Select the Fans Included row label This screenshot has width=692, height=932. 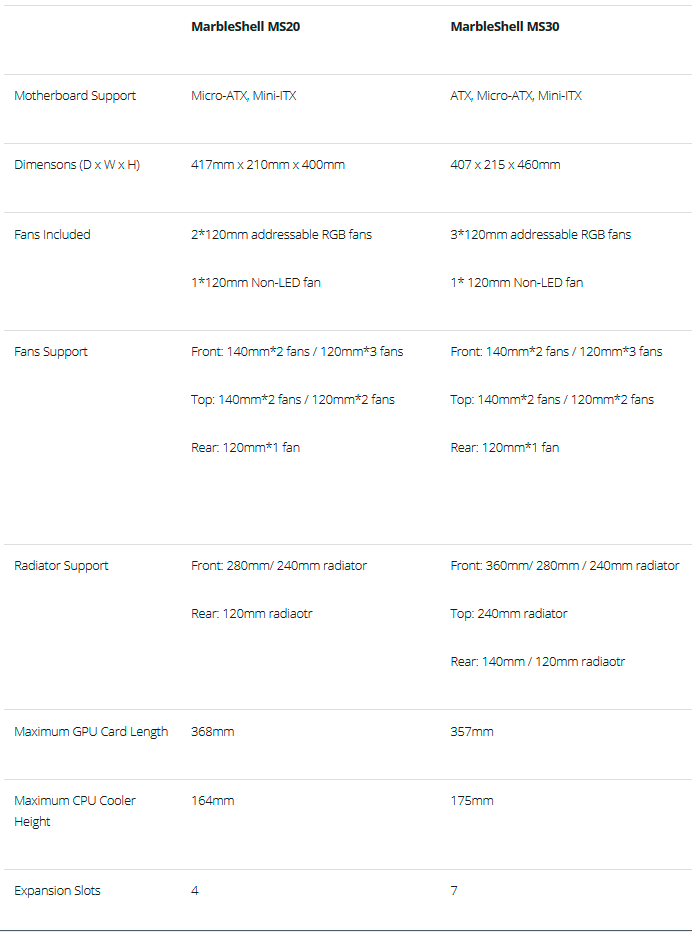pyautogui.click(x=52, y=235)
